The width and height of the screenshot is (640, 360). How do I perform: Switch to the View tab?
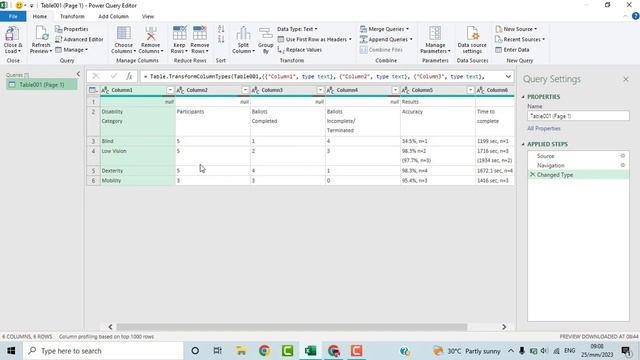(148, 16)
